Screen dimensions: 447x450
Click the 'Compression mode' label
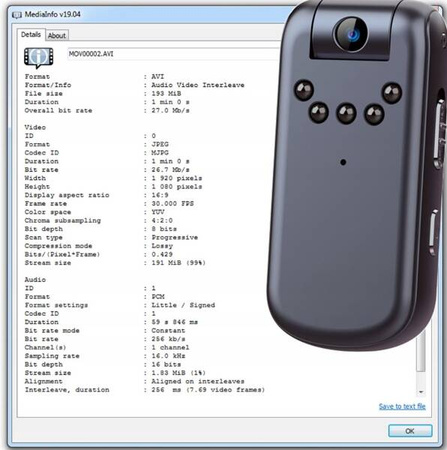point(58,246)
